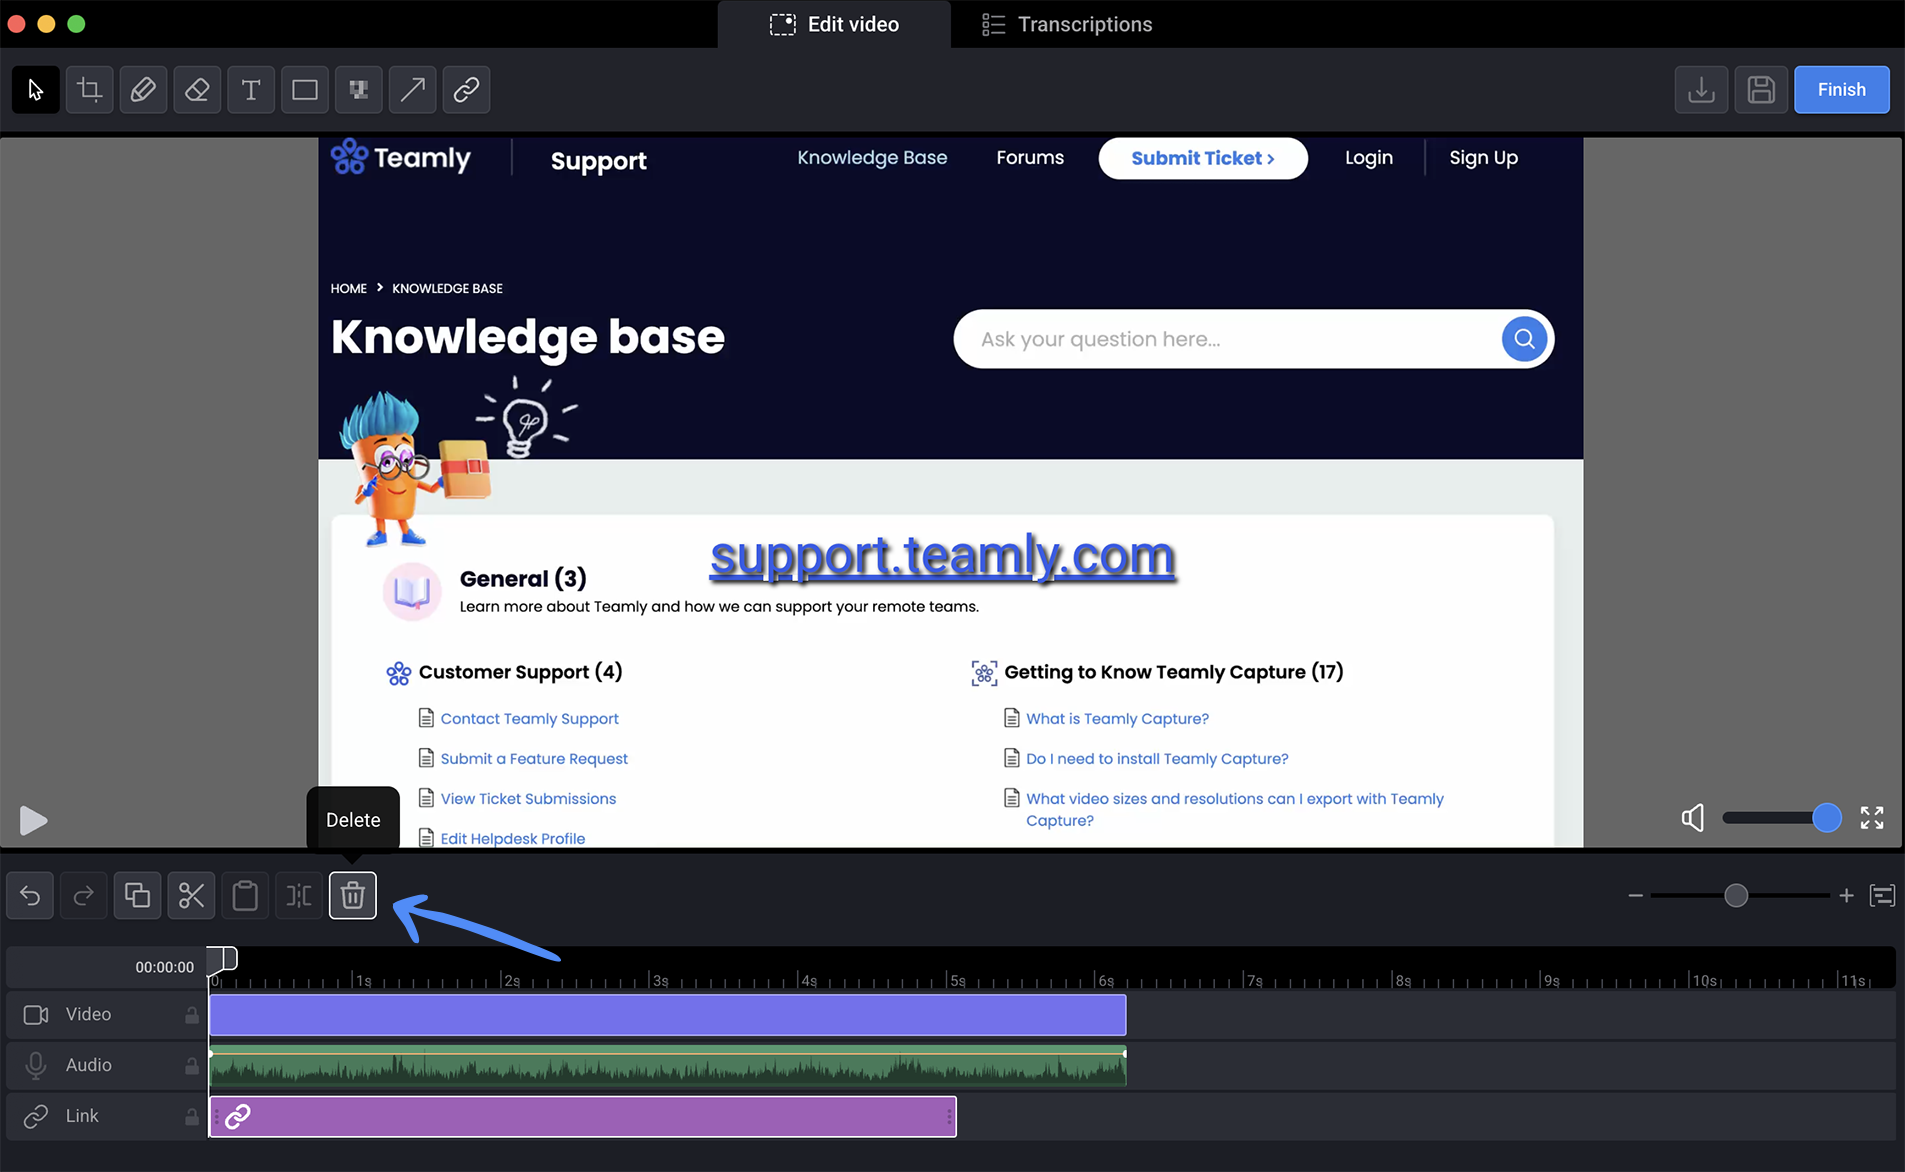Pick the Eraser tool

coord(197,90)
